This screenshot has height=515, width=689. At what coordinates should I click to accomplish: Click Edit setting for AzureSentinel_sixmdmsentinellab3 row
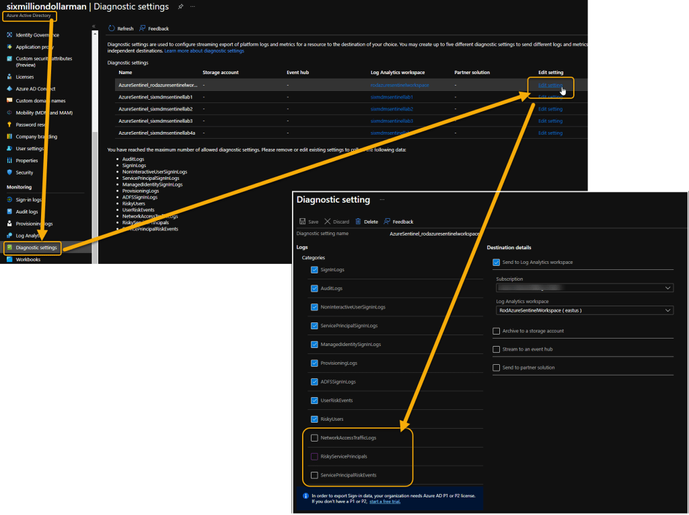(x=550, y=121)
